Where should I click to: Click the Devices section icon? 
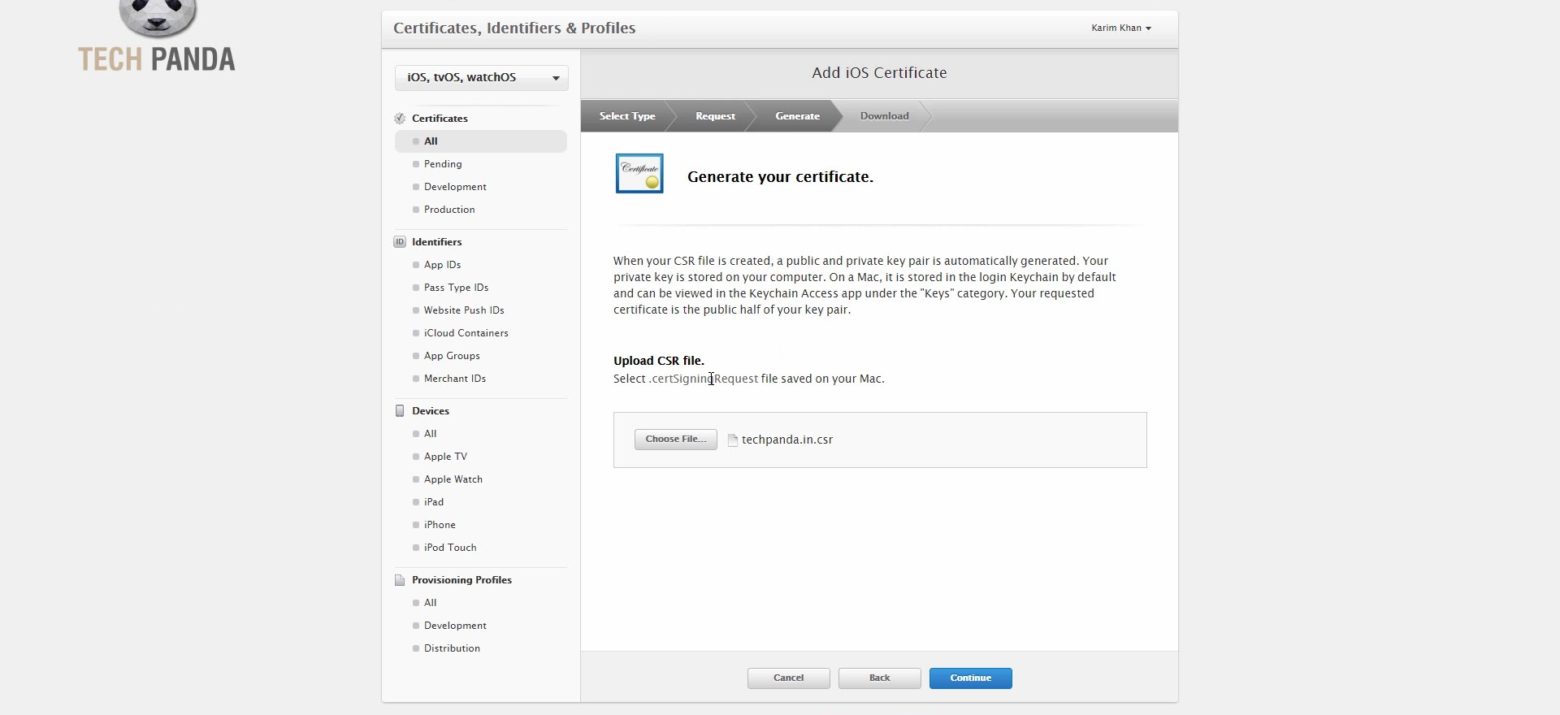point(400,411)
